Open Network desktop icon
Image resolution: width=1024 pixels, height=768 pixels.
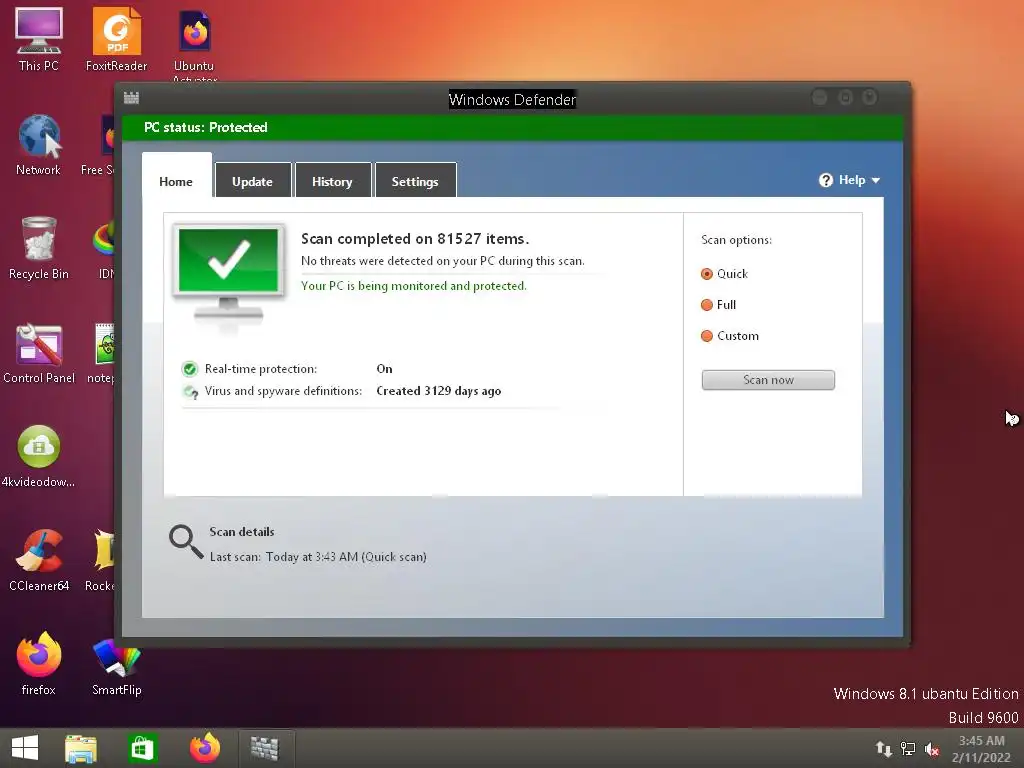point(39,145)
